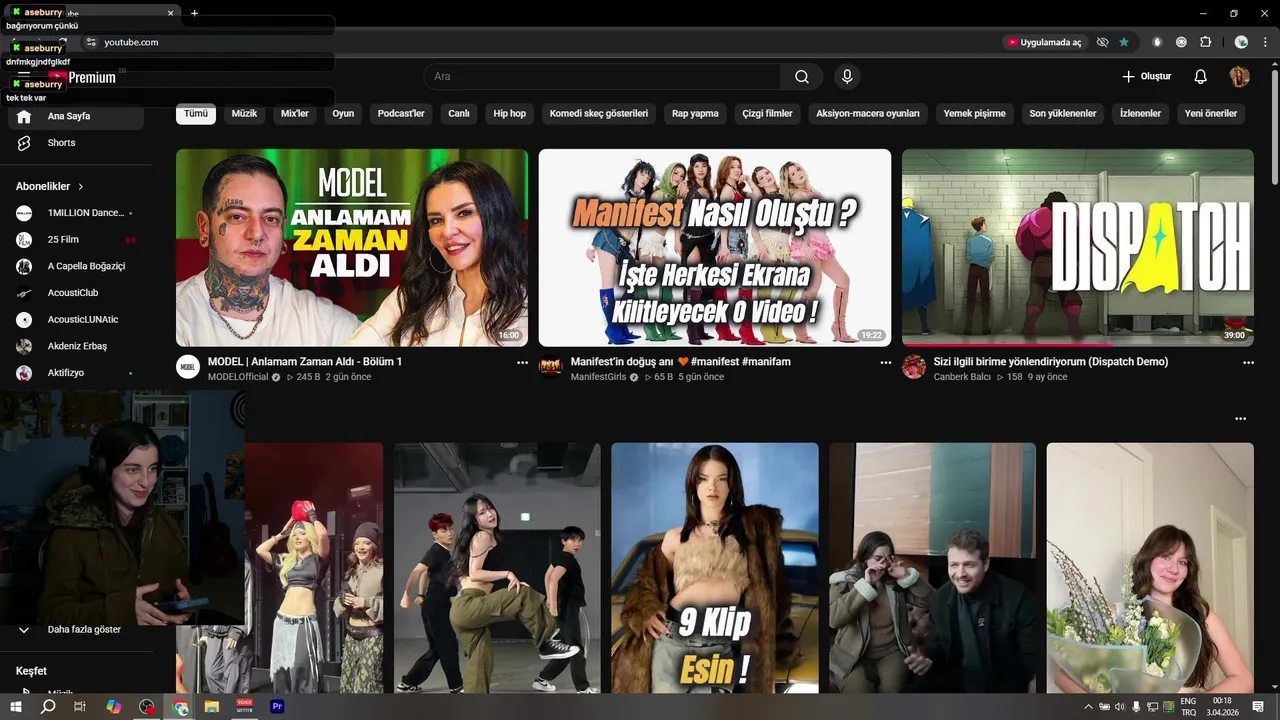Click the ManifestGirls channel avatar
1280x720 pixels.
click(x=551, y=367)
